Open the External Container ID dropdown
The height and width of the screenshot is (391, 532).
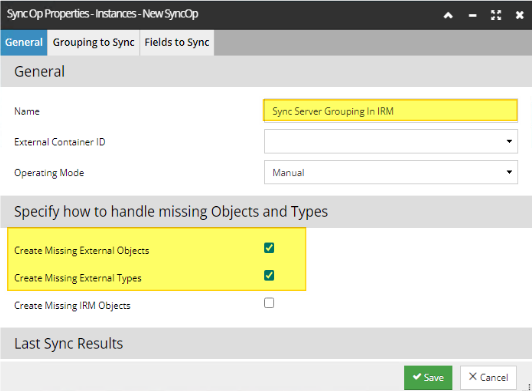tap(391, 141)
